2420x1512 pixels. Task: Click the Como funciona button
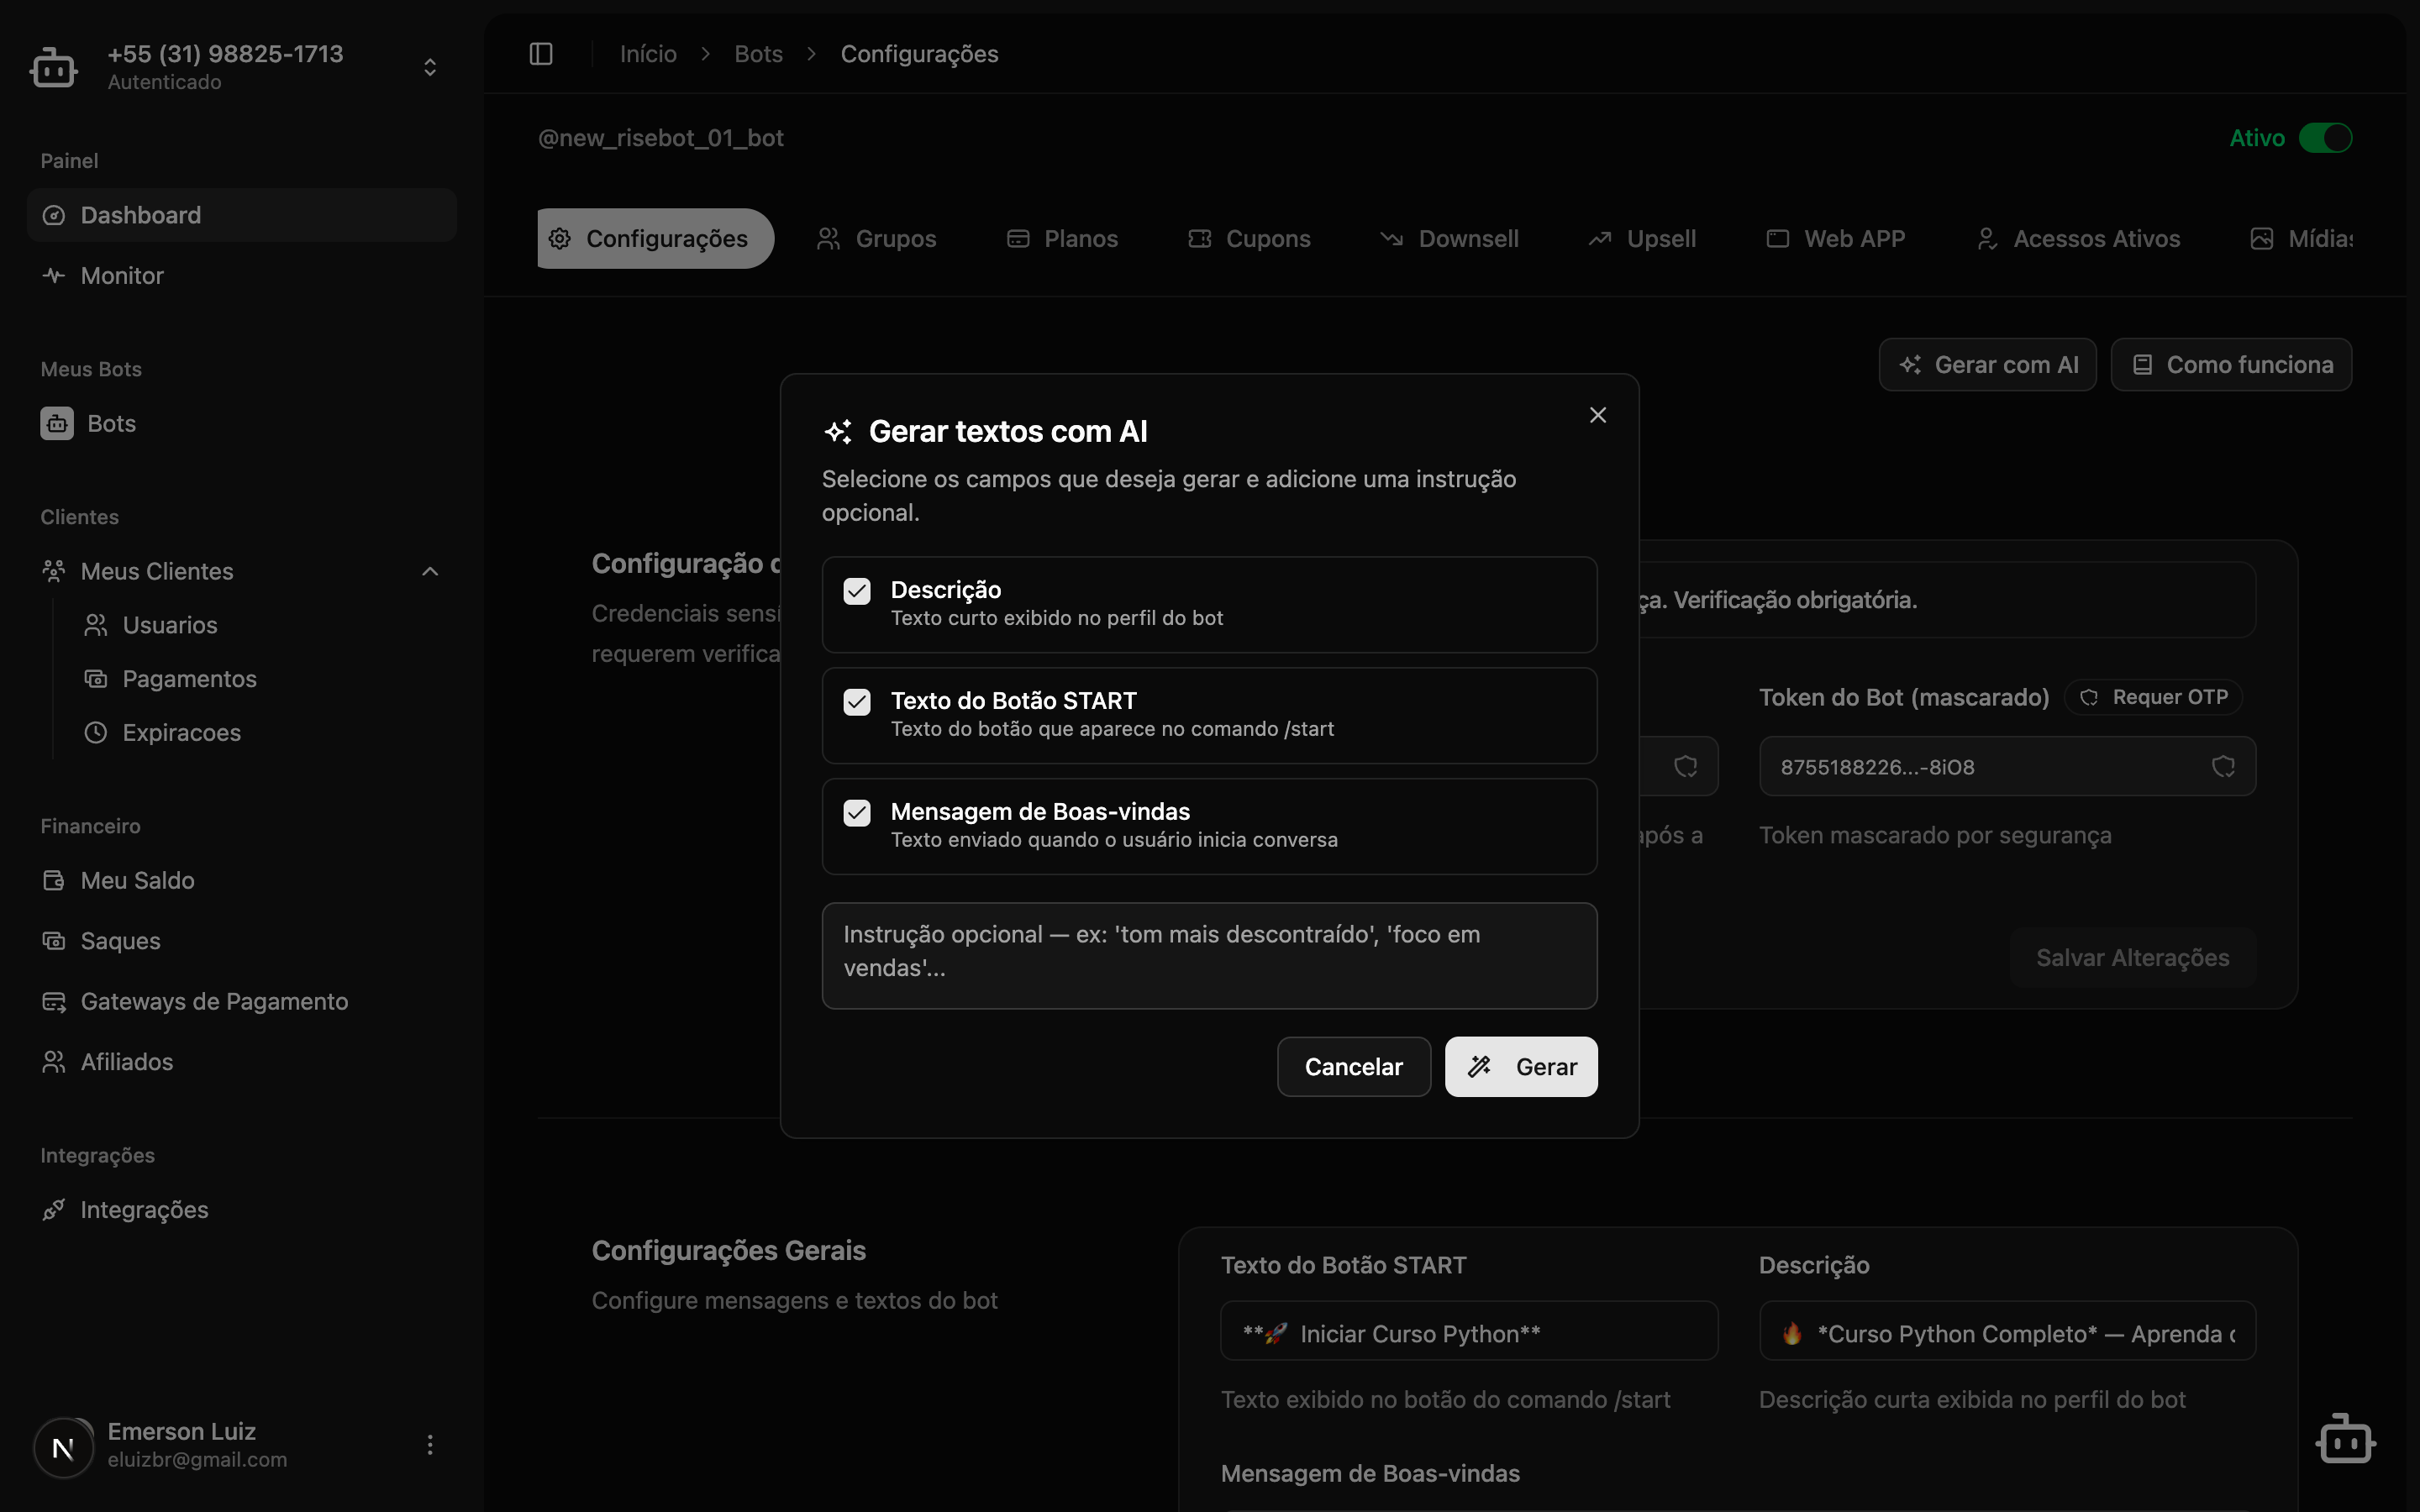[x=2231, y=365]
